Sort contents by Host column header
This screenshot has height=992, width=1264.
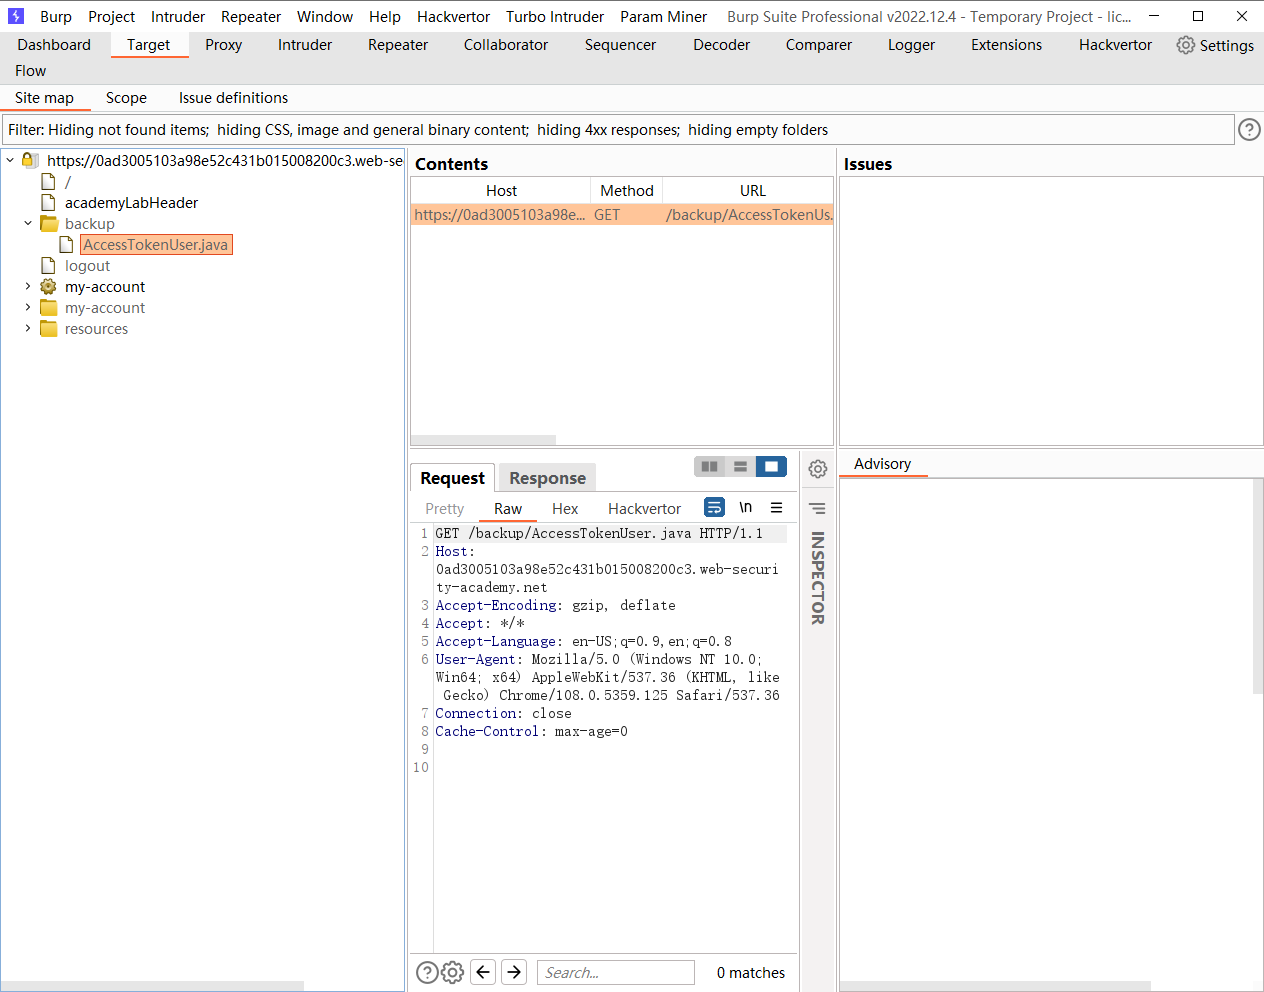click(x=501, y=191)
